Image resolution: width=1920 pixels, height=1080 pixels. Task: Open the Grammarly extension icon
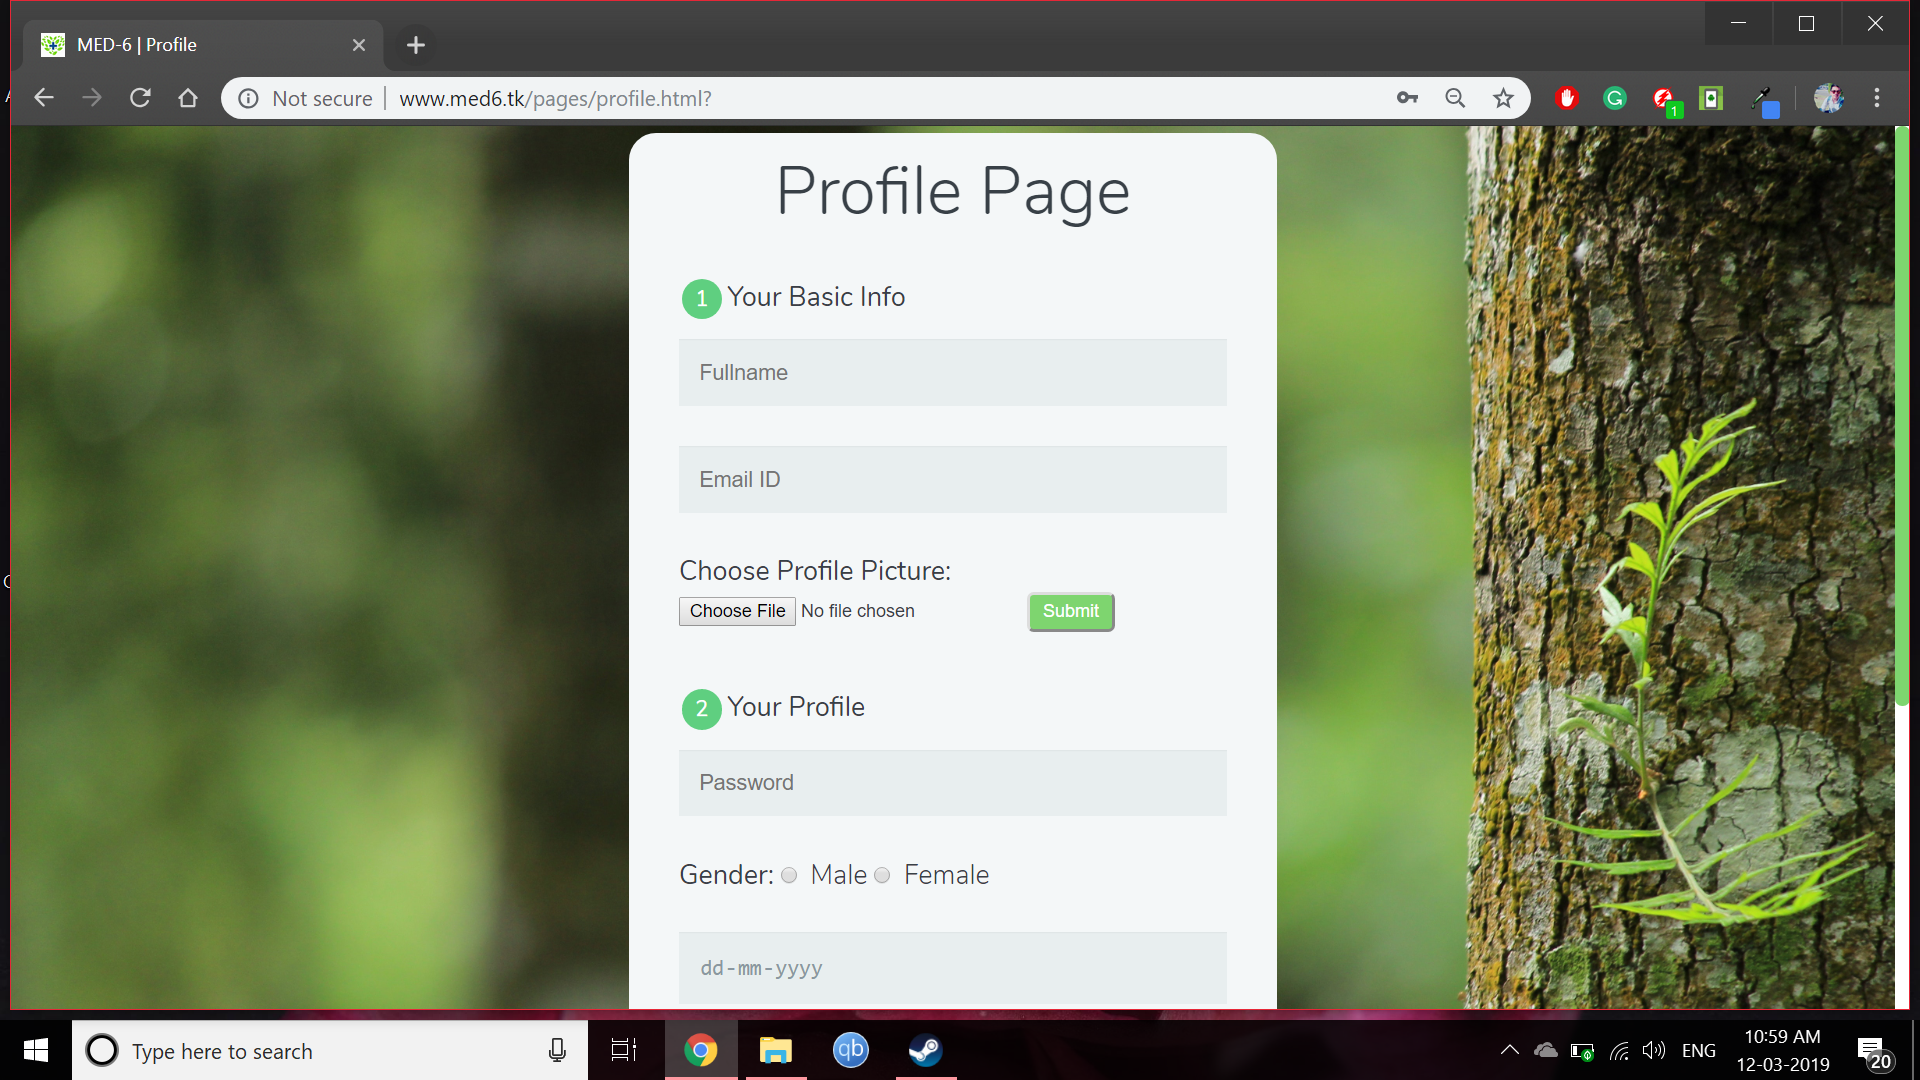click(1614, 98)
